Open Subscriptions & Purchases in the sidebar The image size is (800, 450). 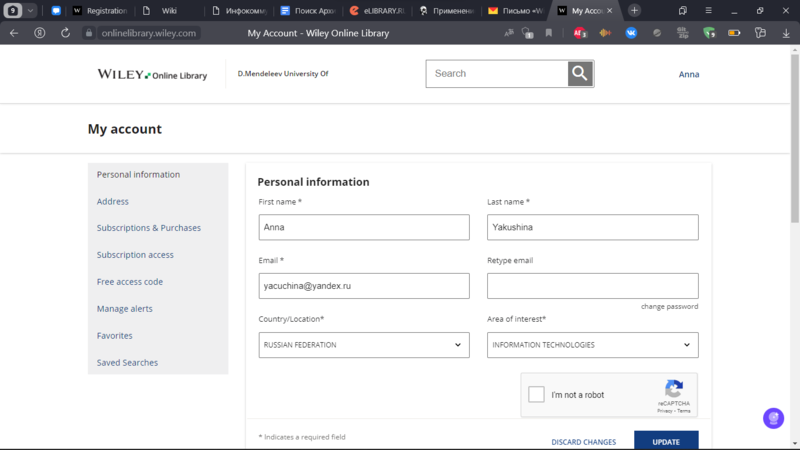pos(148,228)
